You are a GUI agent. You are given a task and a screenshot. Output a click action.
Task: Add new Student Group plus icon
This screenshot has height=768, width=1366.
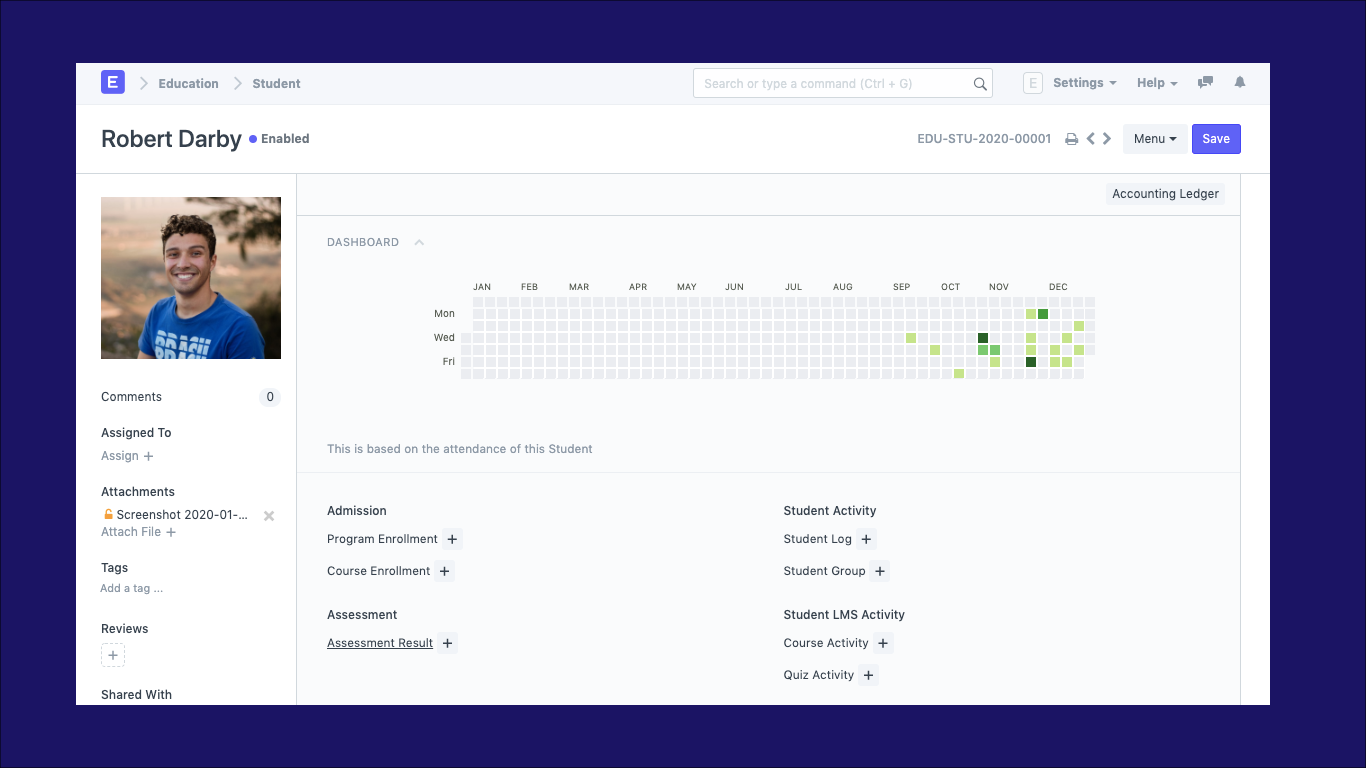coord(880,571)
